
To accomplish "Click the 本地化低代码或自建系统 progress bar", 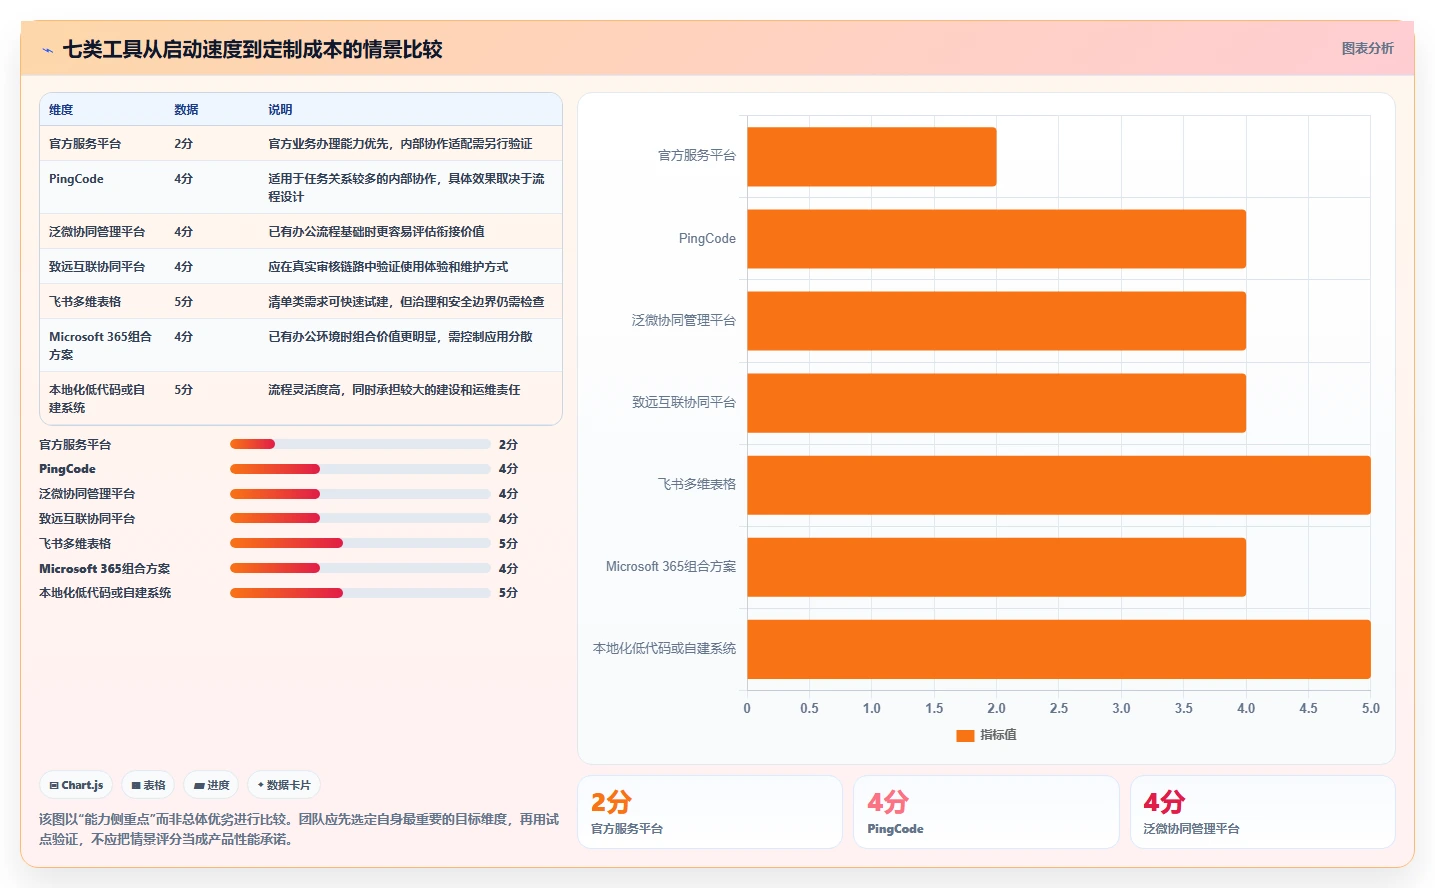I will click(x=360, y=593).
